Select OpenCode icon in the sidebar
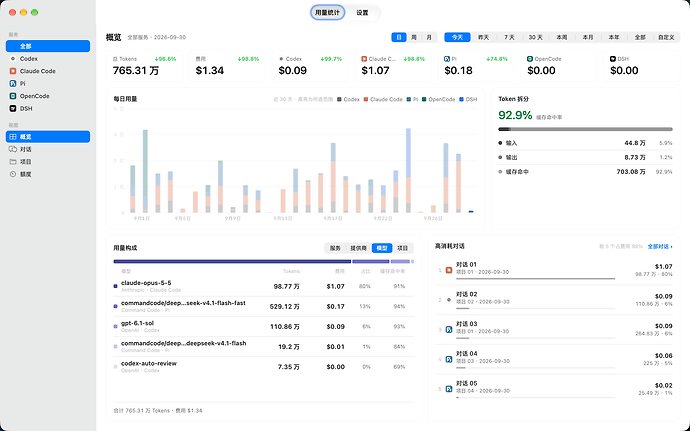690x431 pixels. click(13, 96)
